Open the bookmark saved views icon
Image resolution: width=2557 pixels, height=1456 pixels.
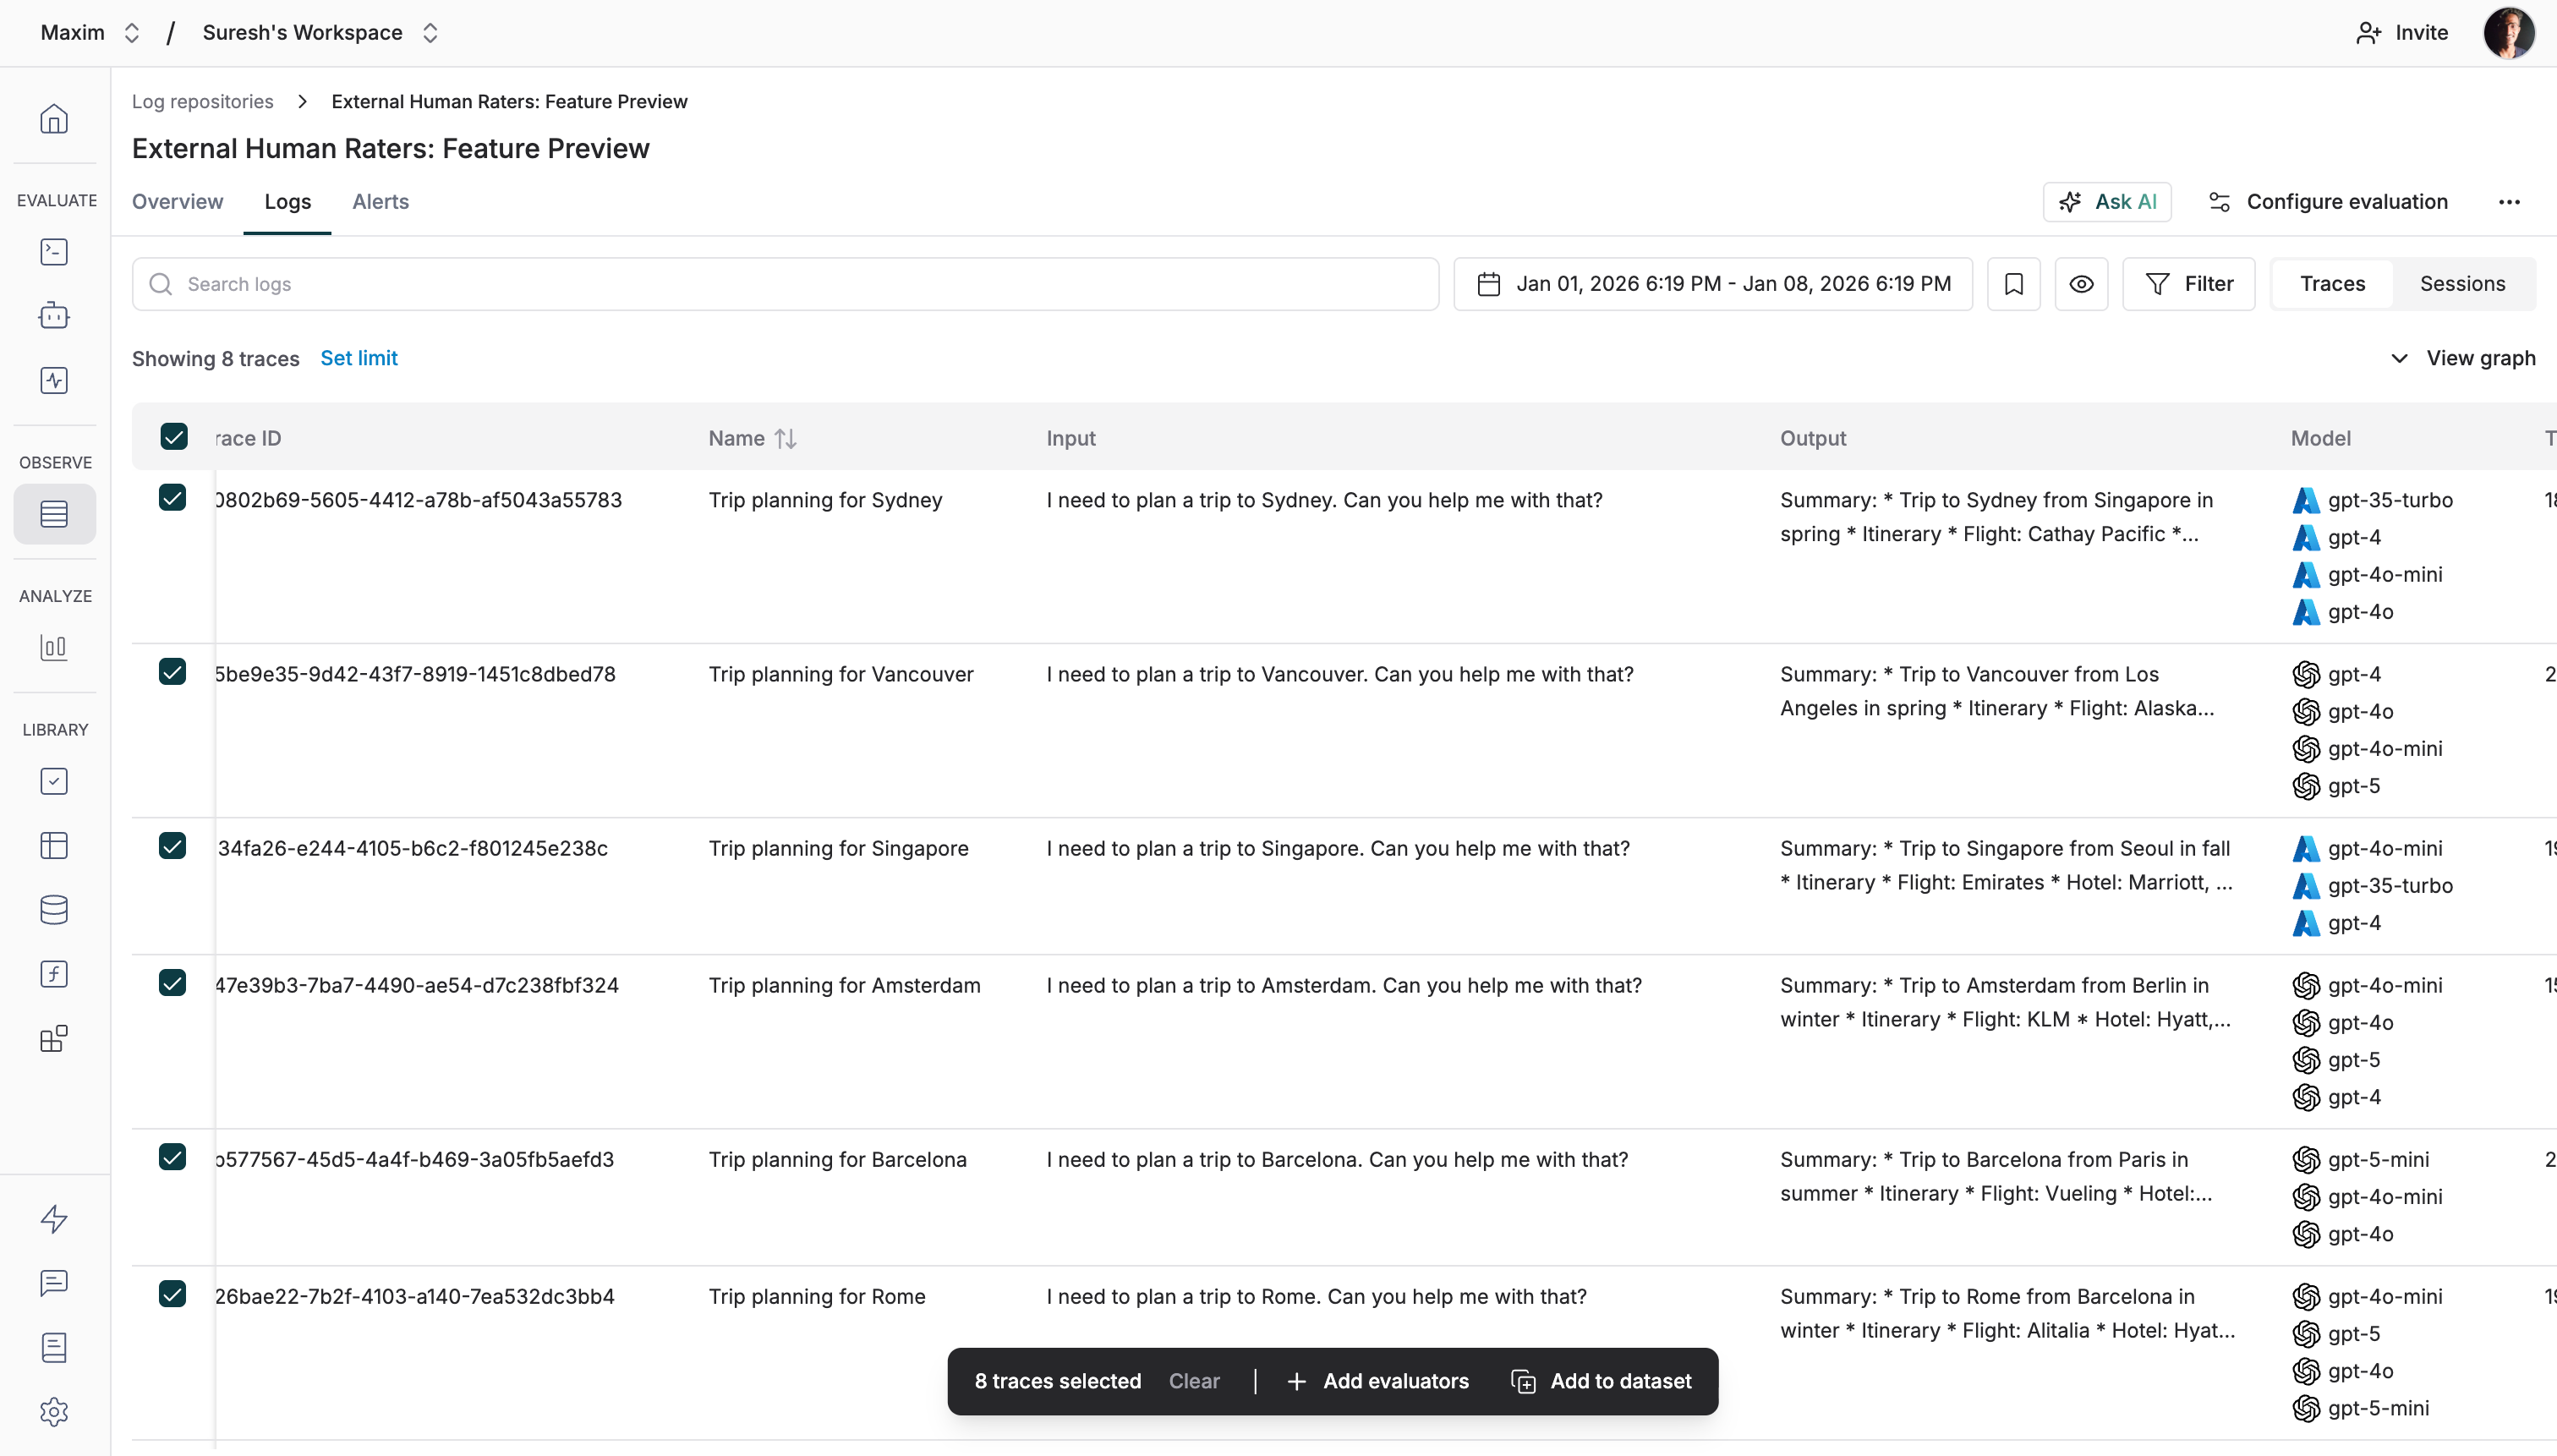[2013, 284]
